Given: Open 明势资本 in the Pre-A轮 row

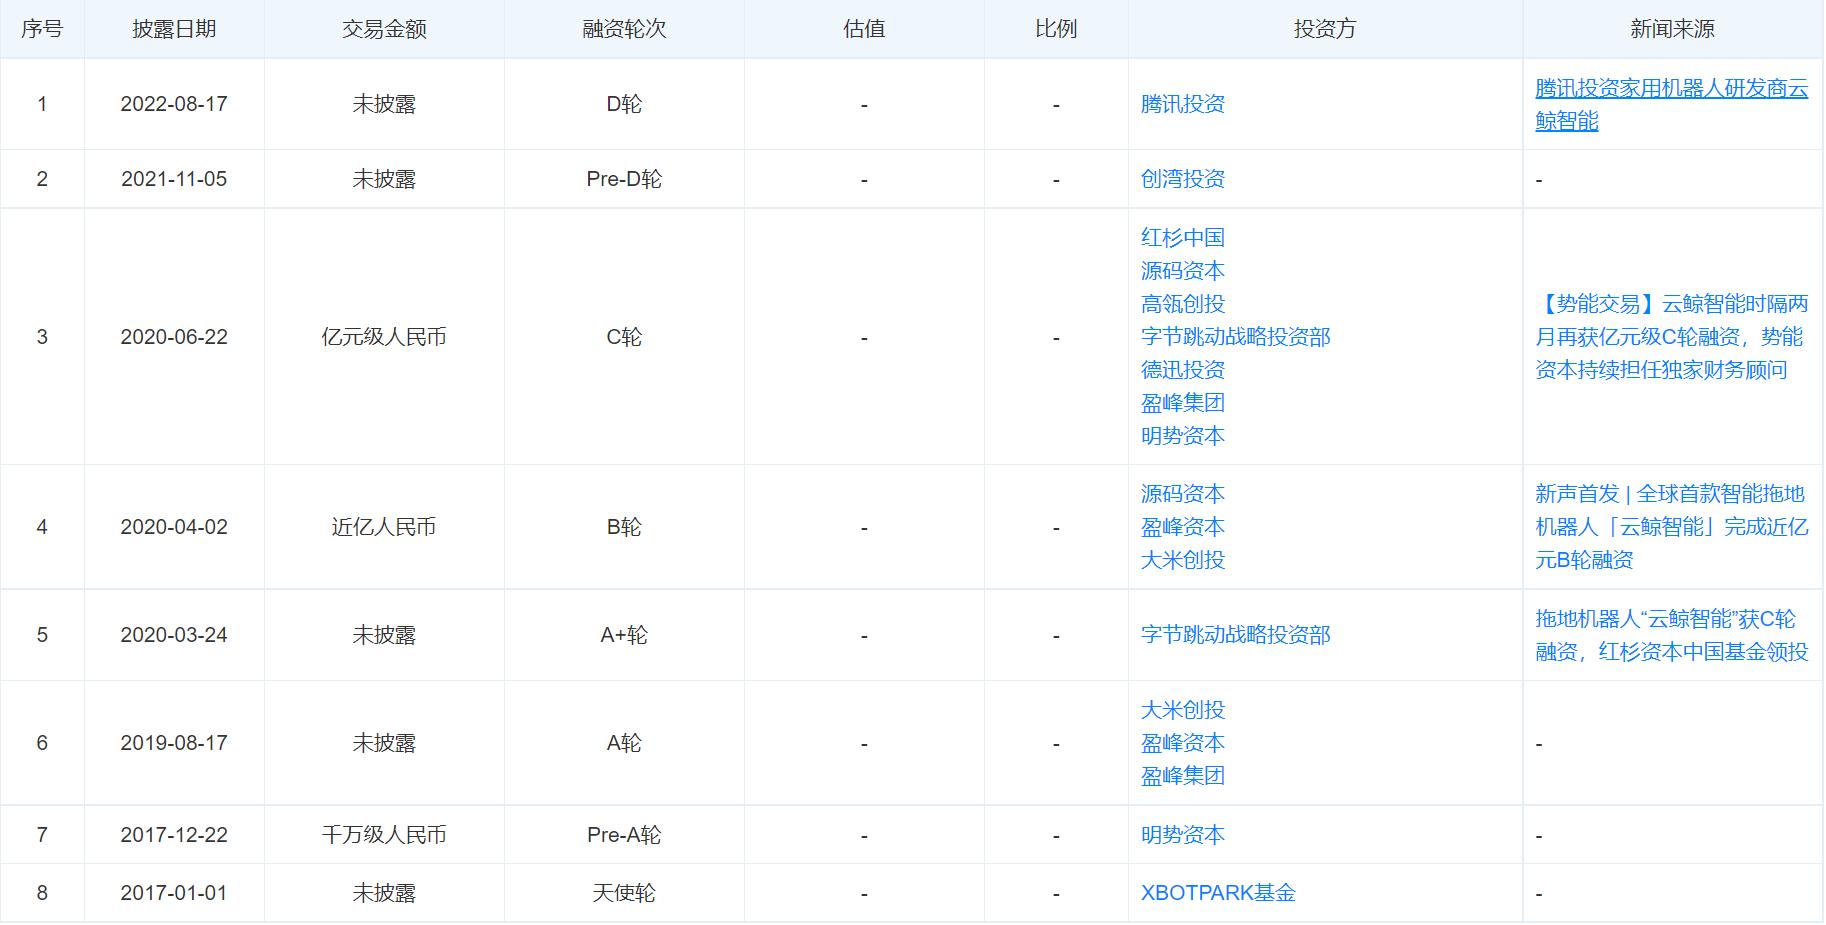Looking at the screenshot, I should point(1182,835).
